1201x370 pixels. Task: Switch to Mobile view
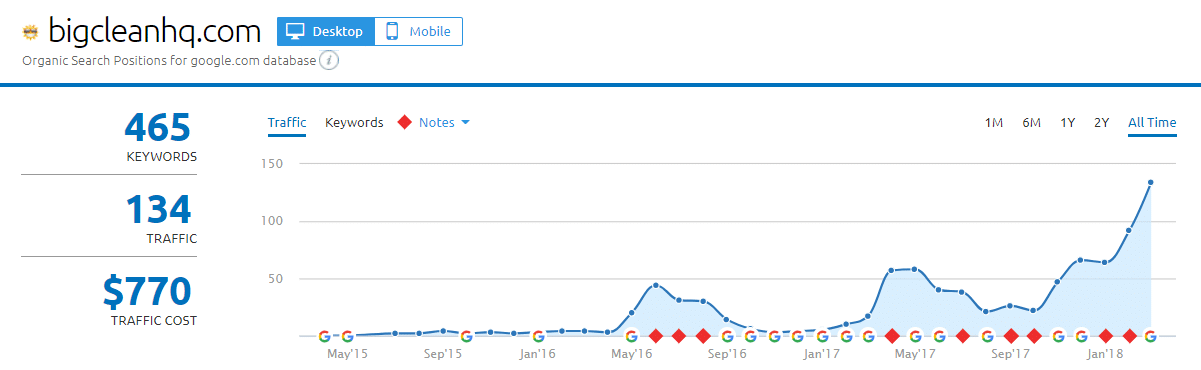(418, 31)
